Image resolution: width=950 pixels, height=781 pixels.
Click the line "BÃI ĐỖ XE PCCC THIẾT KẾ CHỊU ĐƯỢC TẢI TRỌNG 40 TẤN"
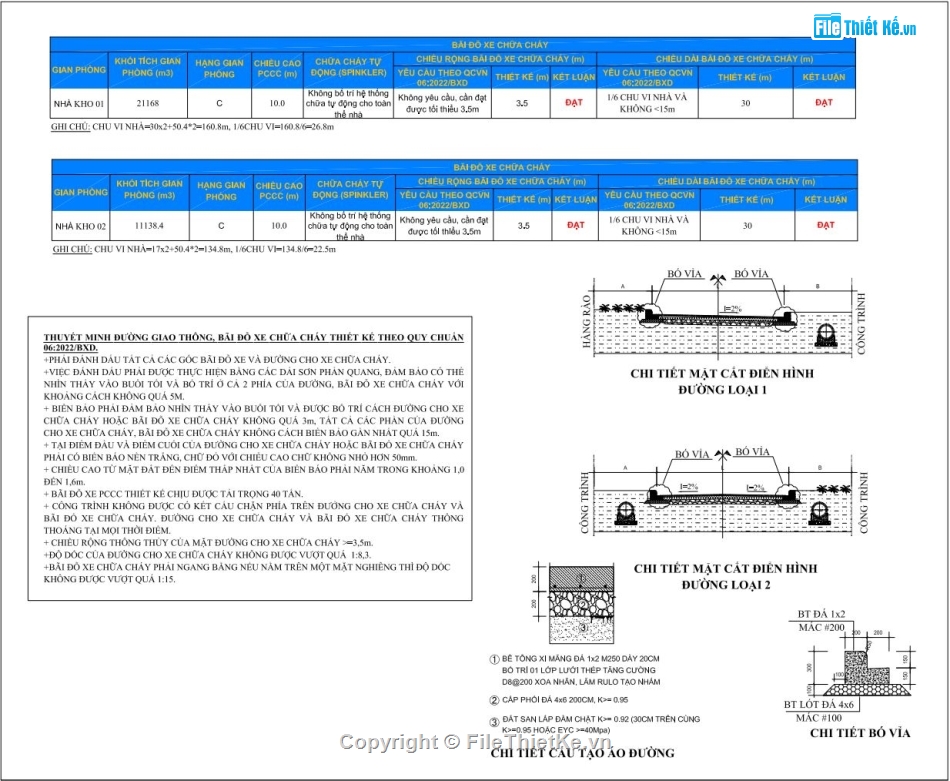click(173, 494)
